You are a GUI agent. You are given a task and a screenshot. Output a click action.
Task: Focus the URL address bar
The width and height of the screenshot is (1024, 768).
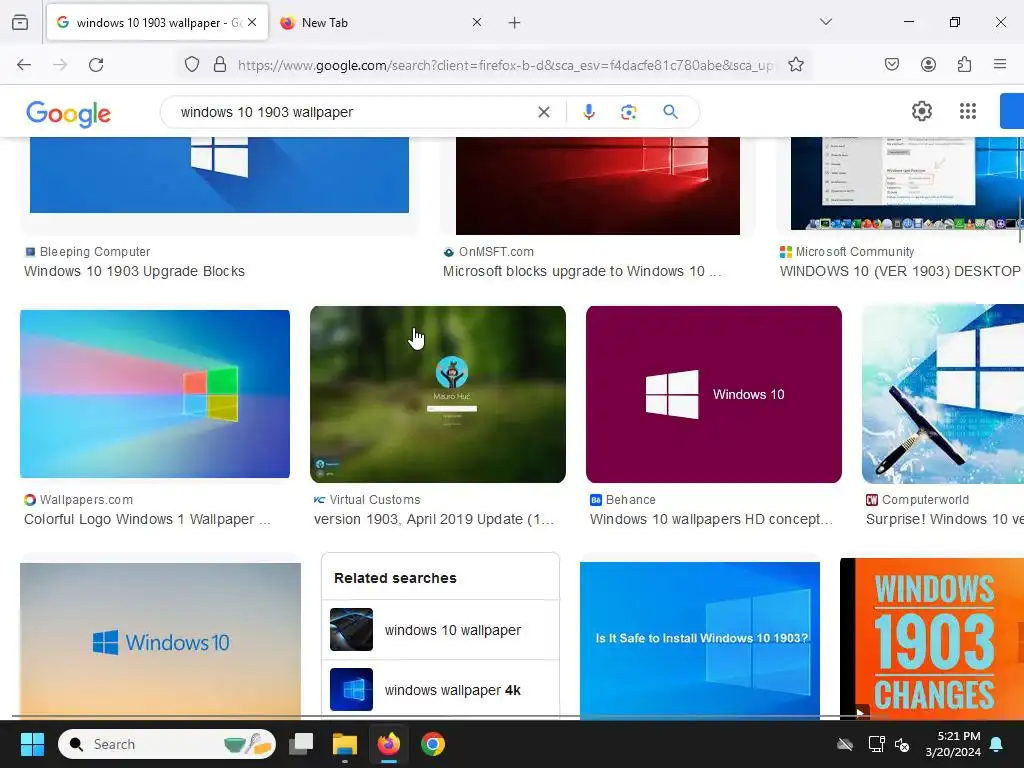tap(505, 65)
